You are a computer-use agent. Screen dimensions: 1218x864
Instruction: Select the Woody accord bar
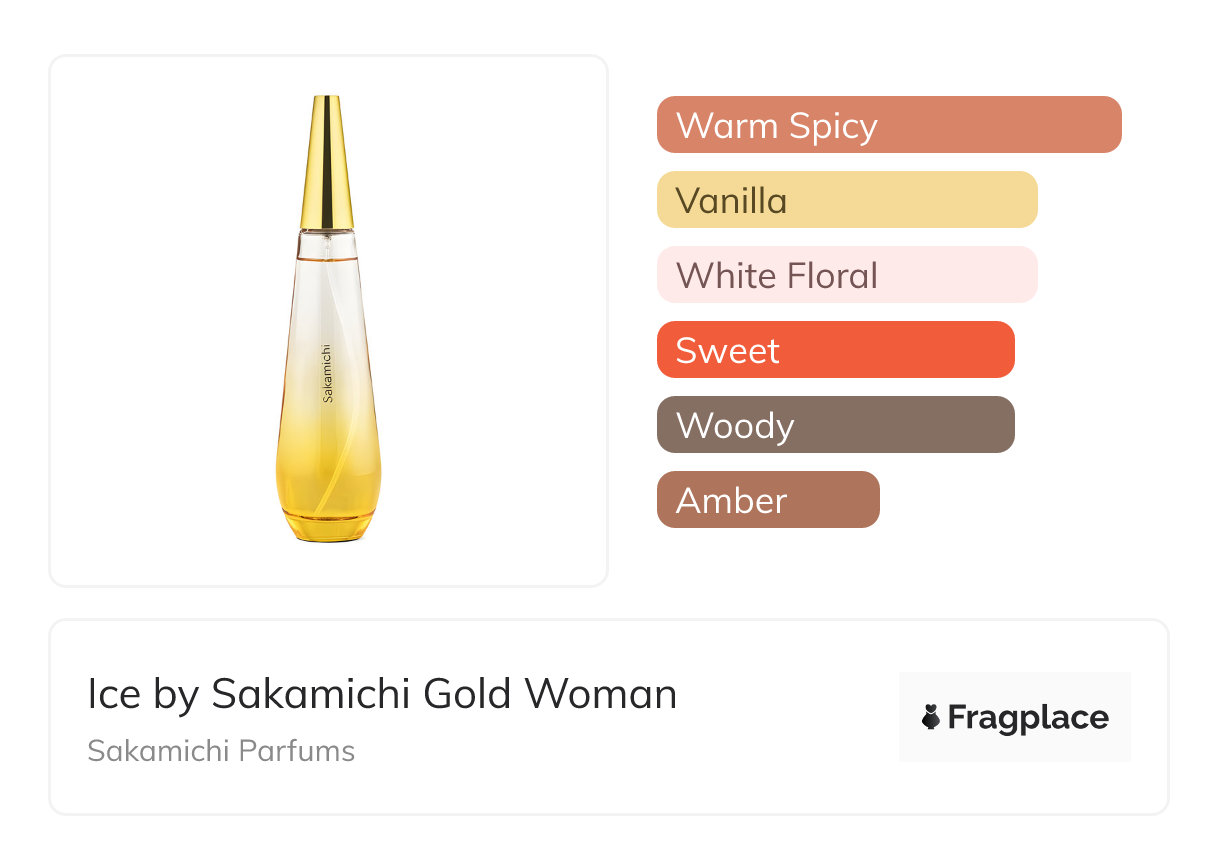pyautogui.click(x=835, y=425)
